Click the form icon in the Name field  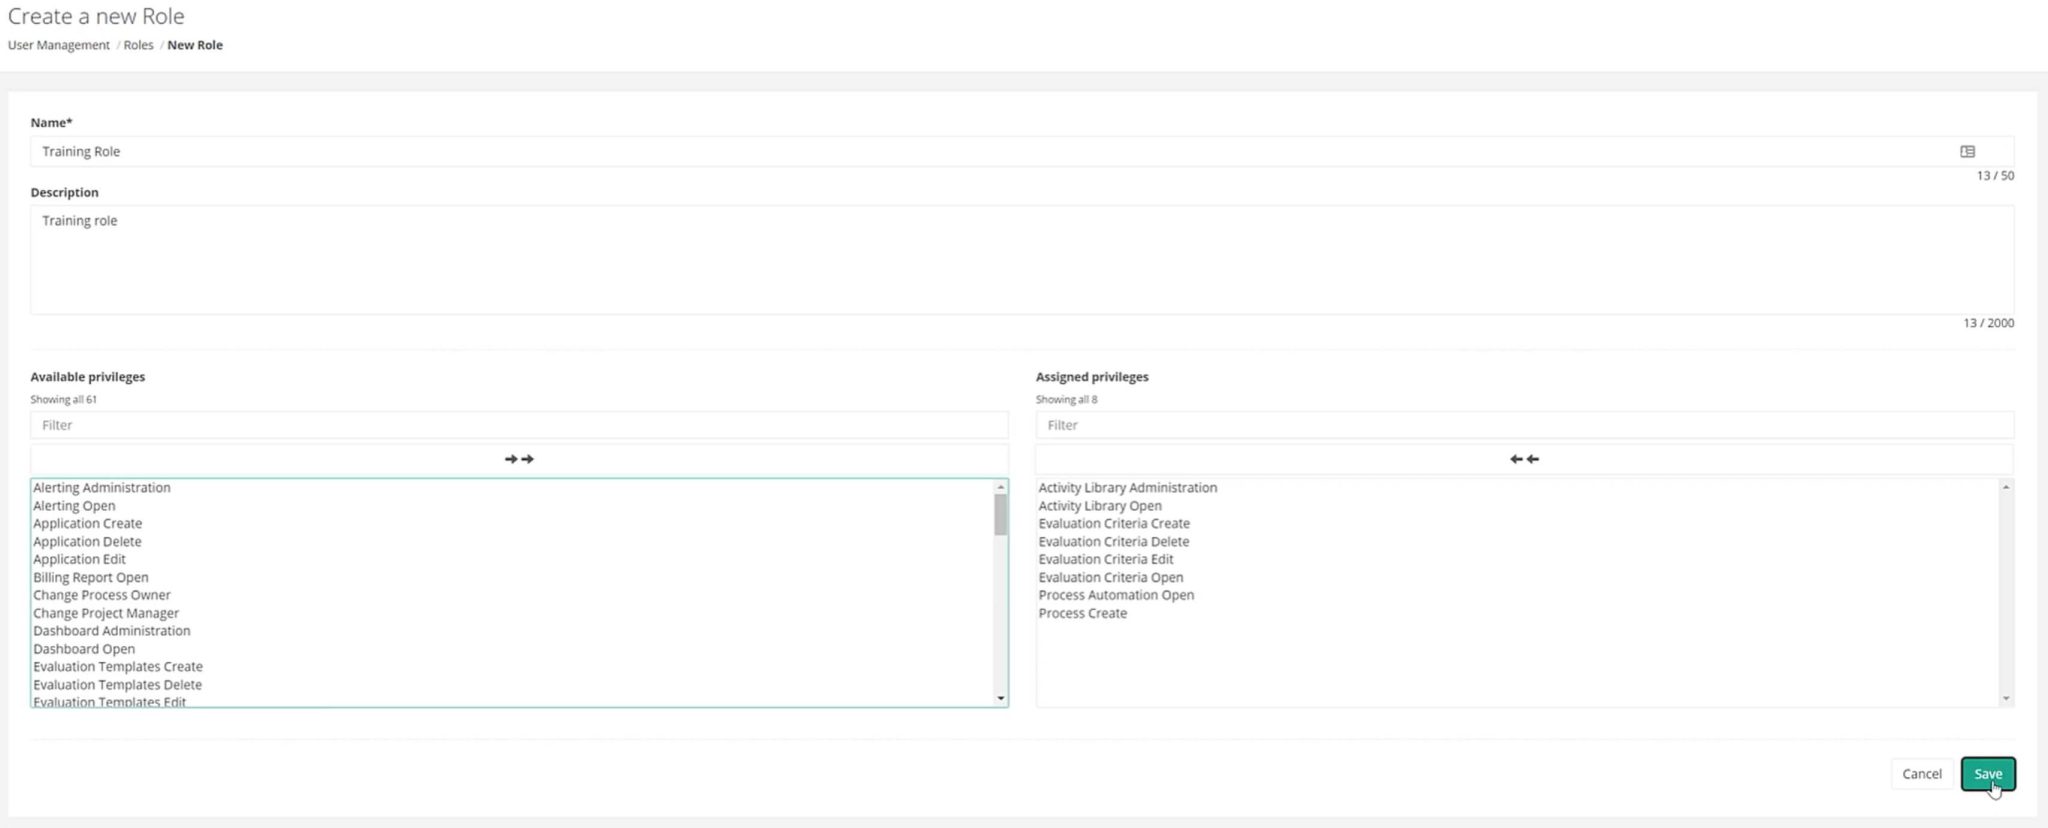[x=1967, y=152]
